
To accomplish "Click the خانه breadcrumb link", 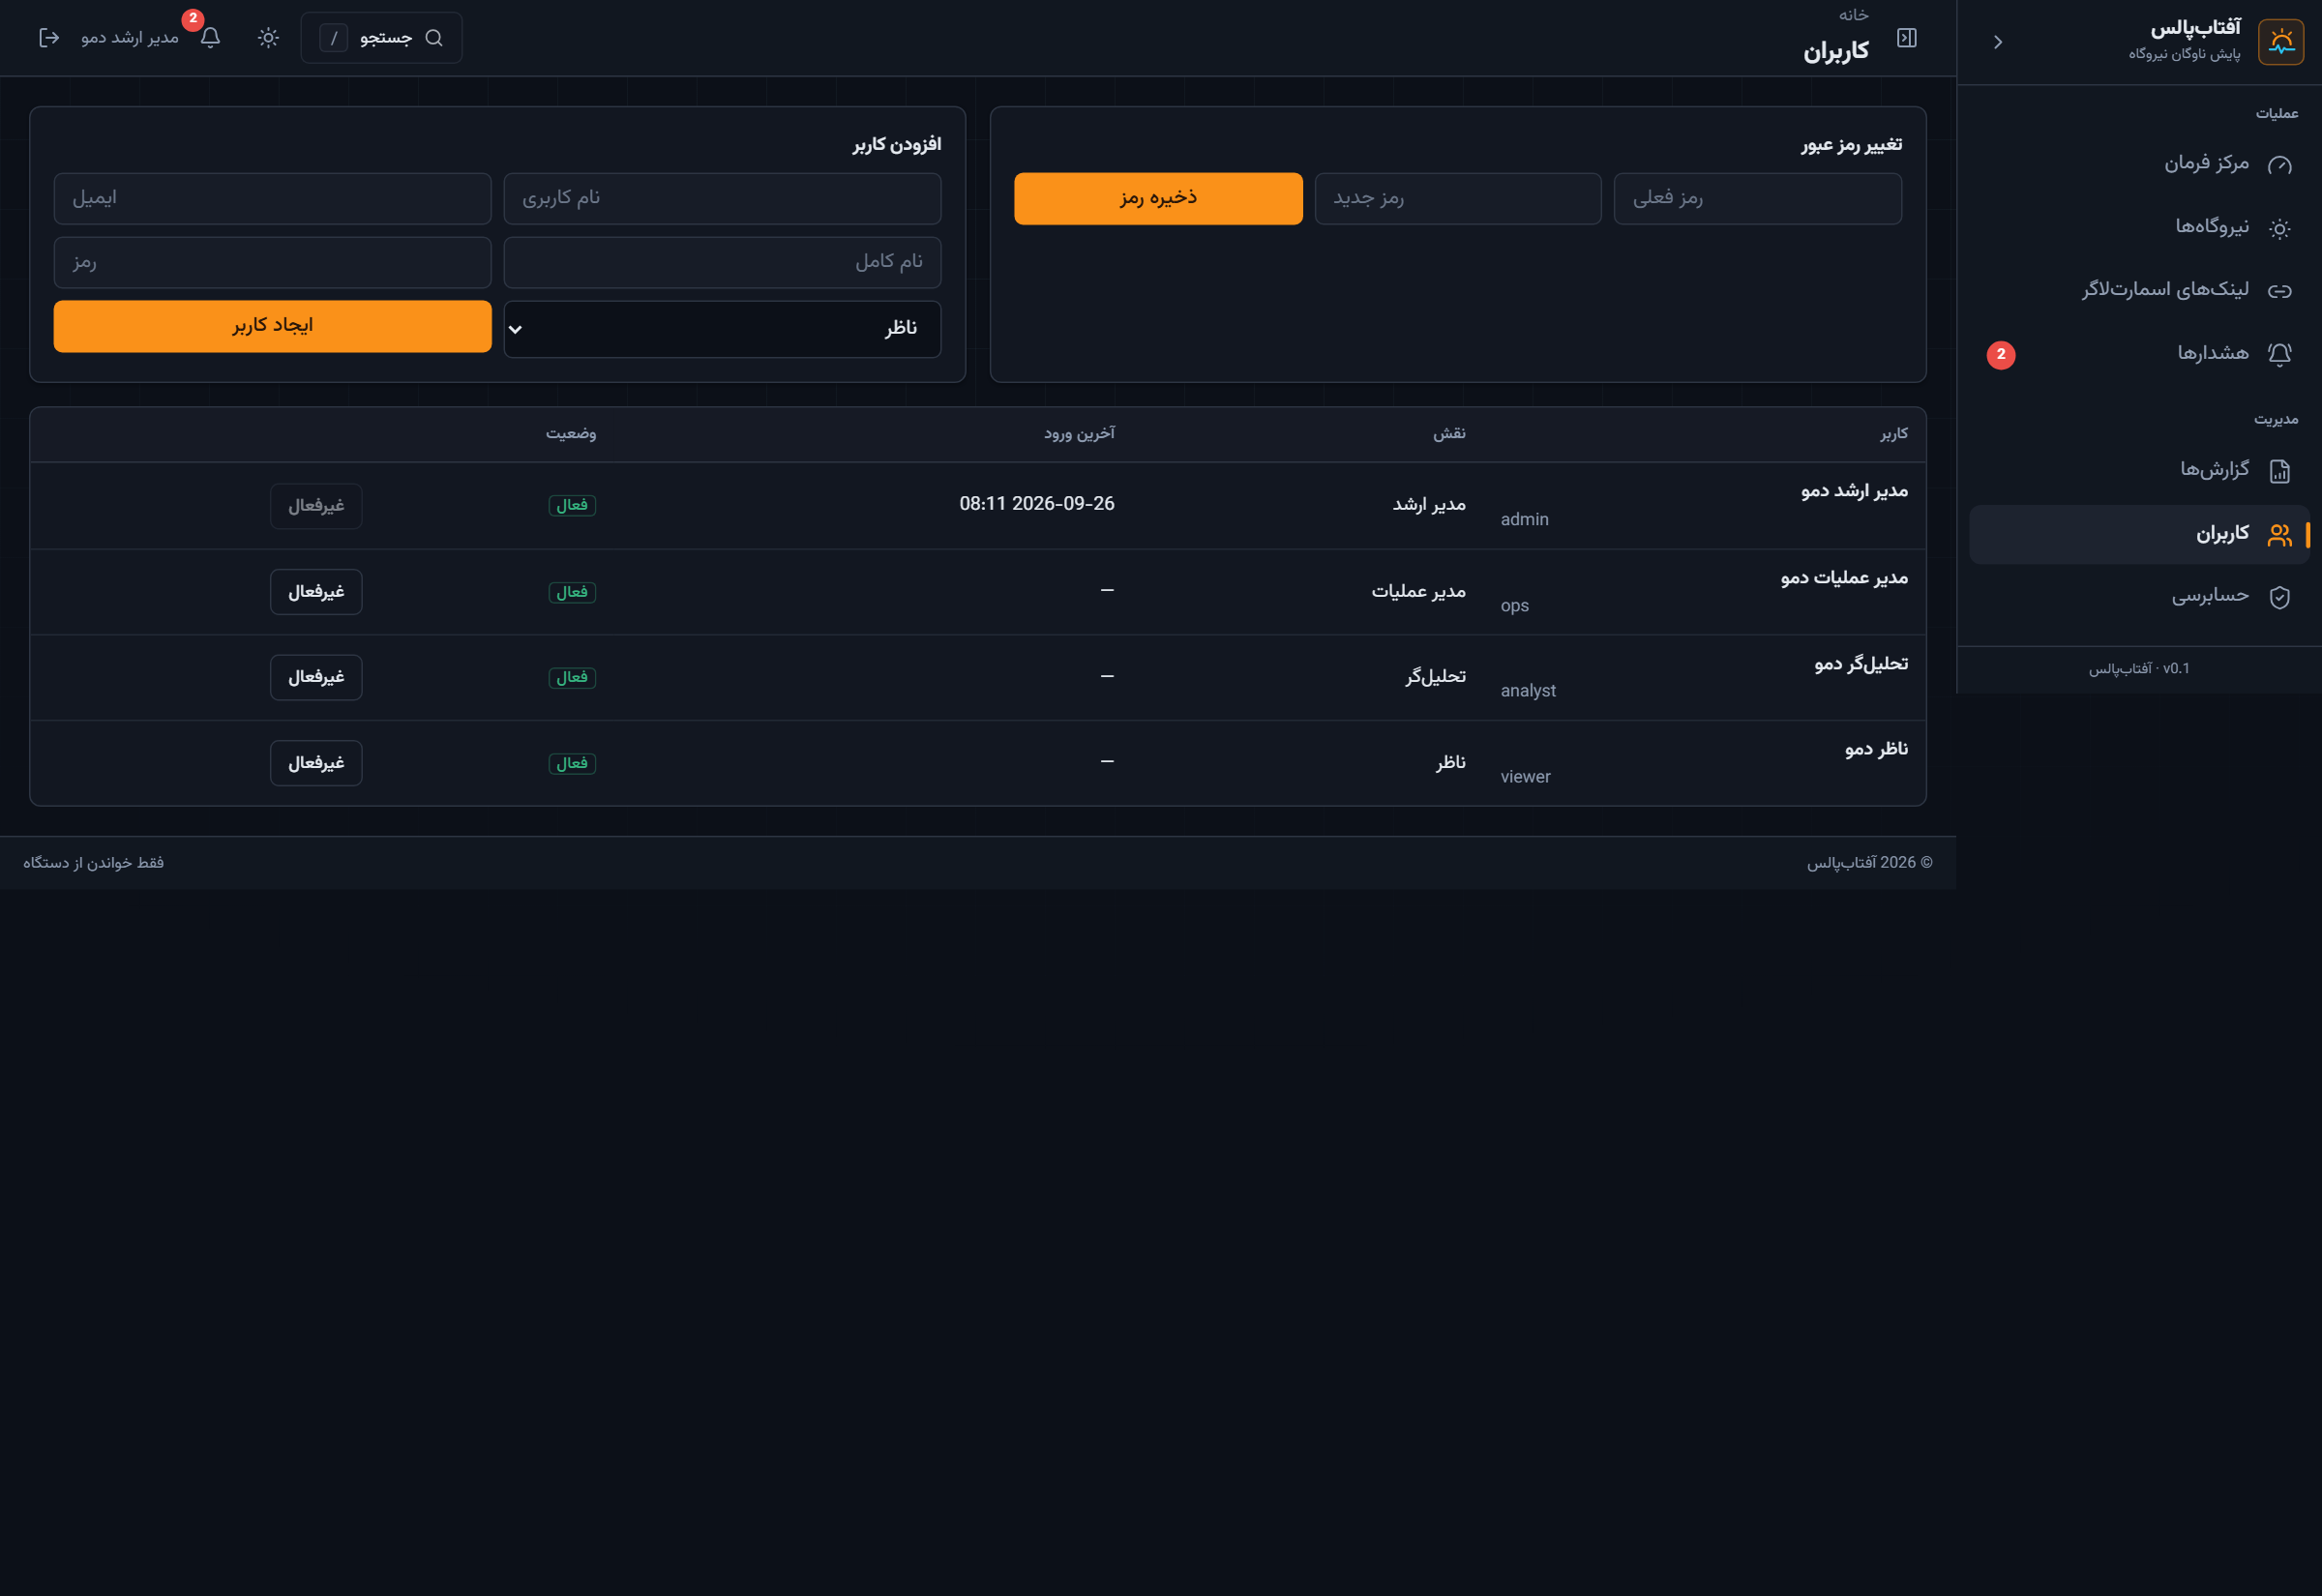I will [x=1853, y=15].
